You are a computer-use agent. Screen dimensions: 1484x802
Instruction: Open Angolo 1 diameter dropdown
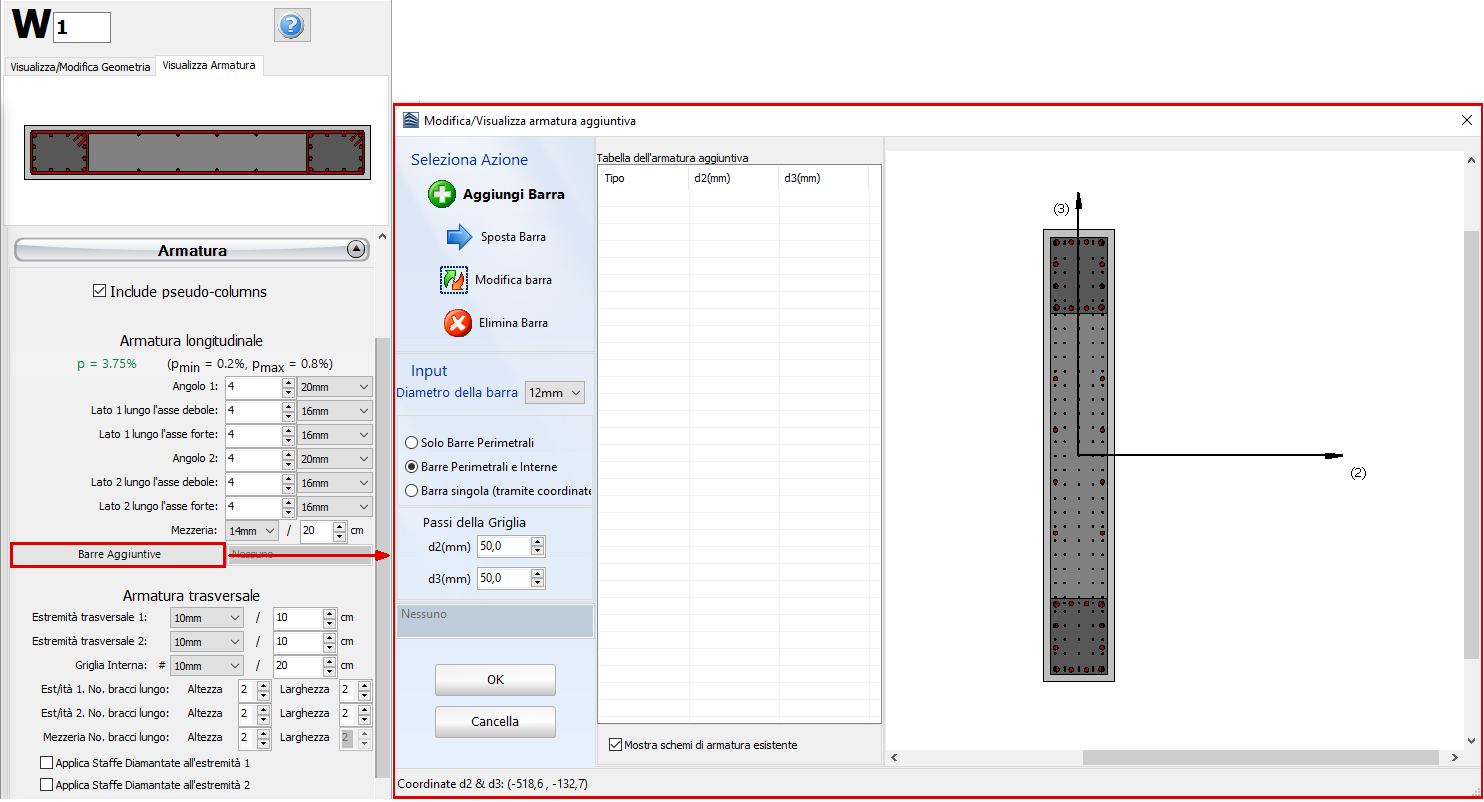point(334,387)
